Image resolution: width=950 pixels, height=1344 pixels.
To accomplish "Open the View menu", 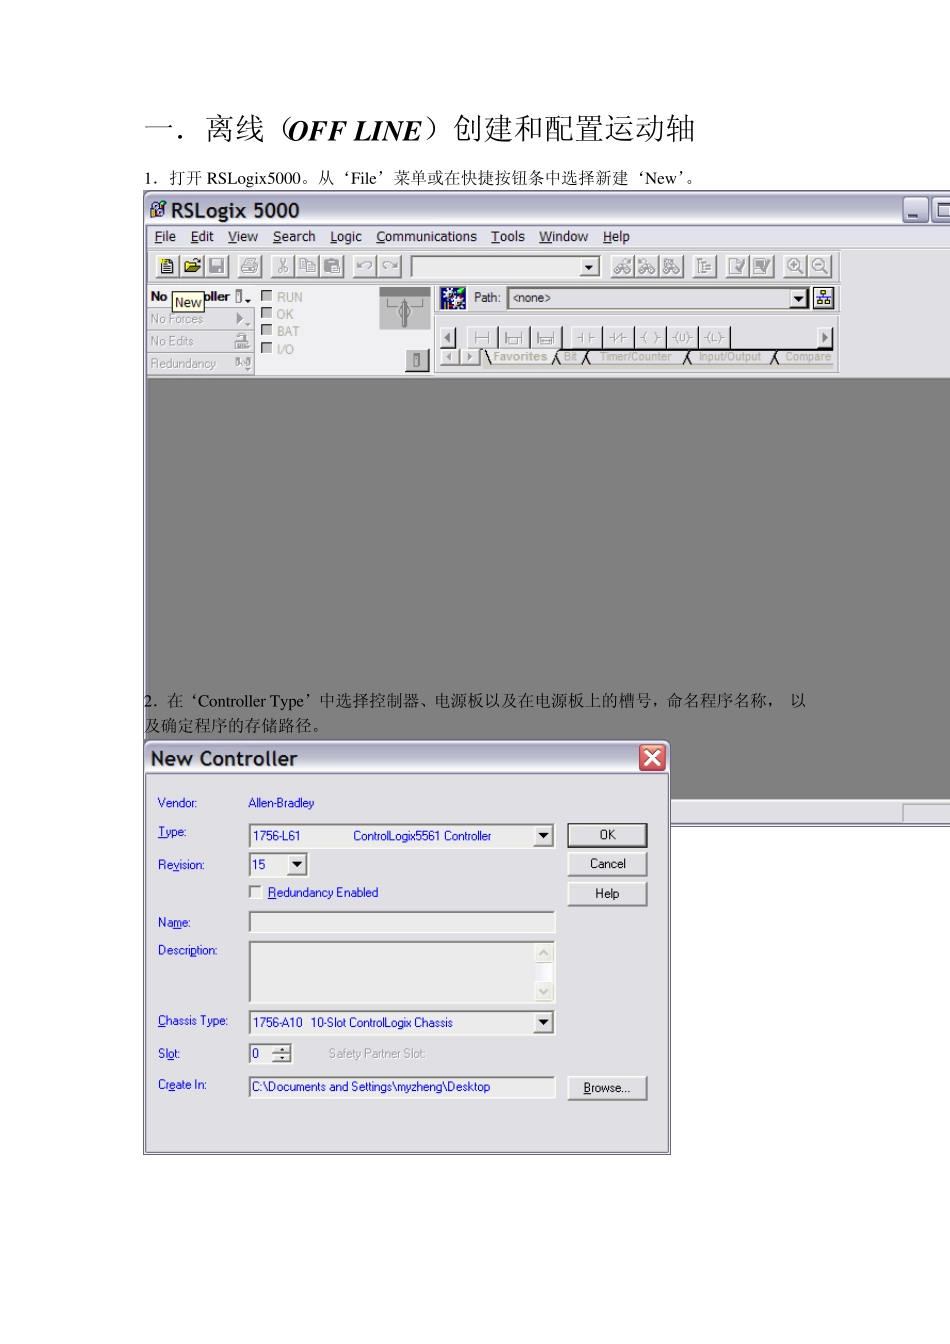I will tap(243, 237).
